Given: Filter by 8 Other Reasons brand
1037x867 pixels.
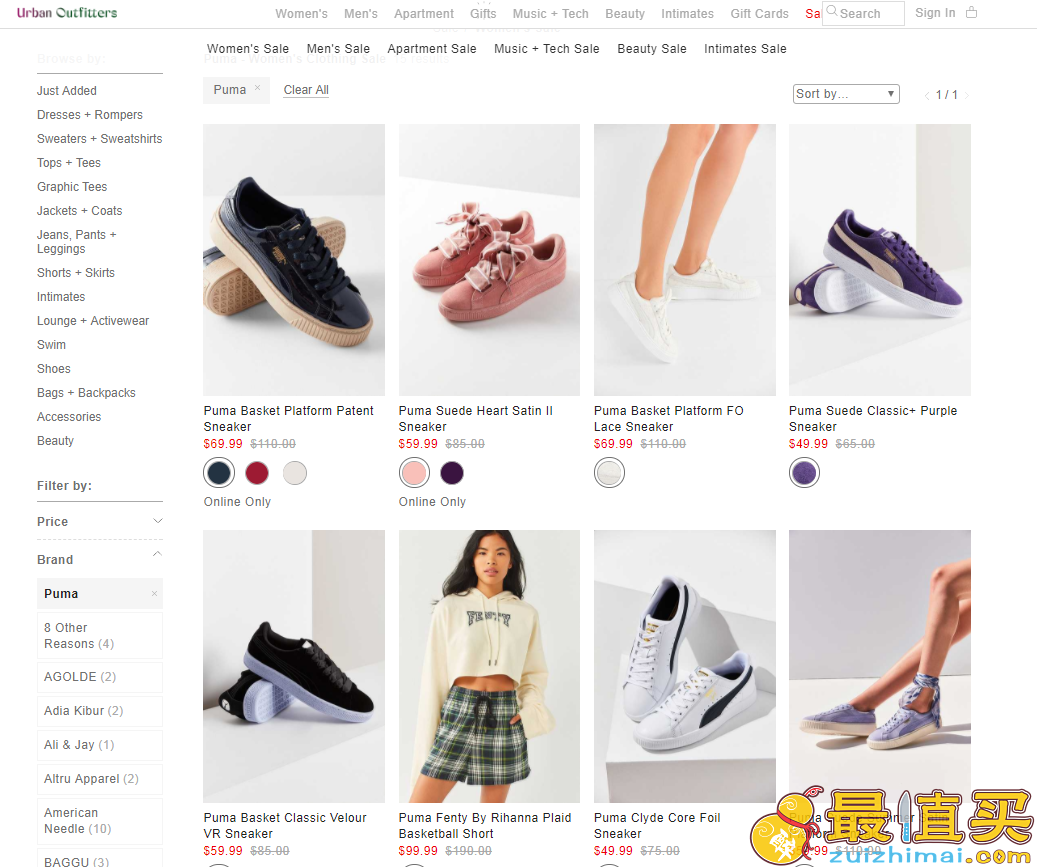Looking at the screenshot, I should click(x=100, y=636).
